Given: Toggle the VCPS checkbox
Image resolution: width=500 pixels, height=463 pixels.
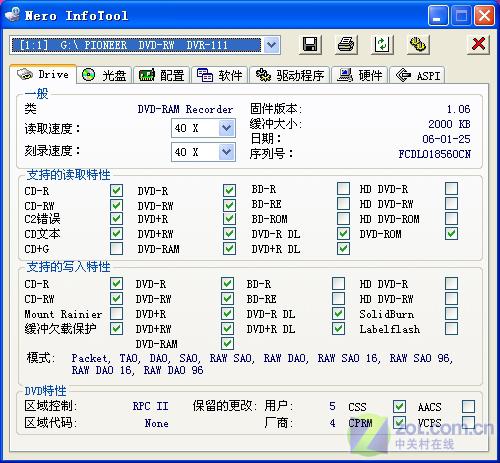Looking at the screenshot, I should click(x=468, y=422).
